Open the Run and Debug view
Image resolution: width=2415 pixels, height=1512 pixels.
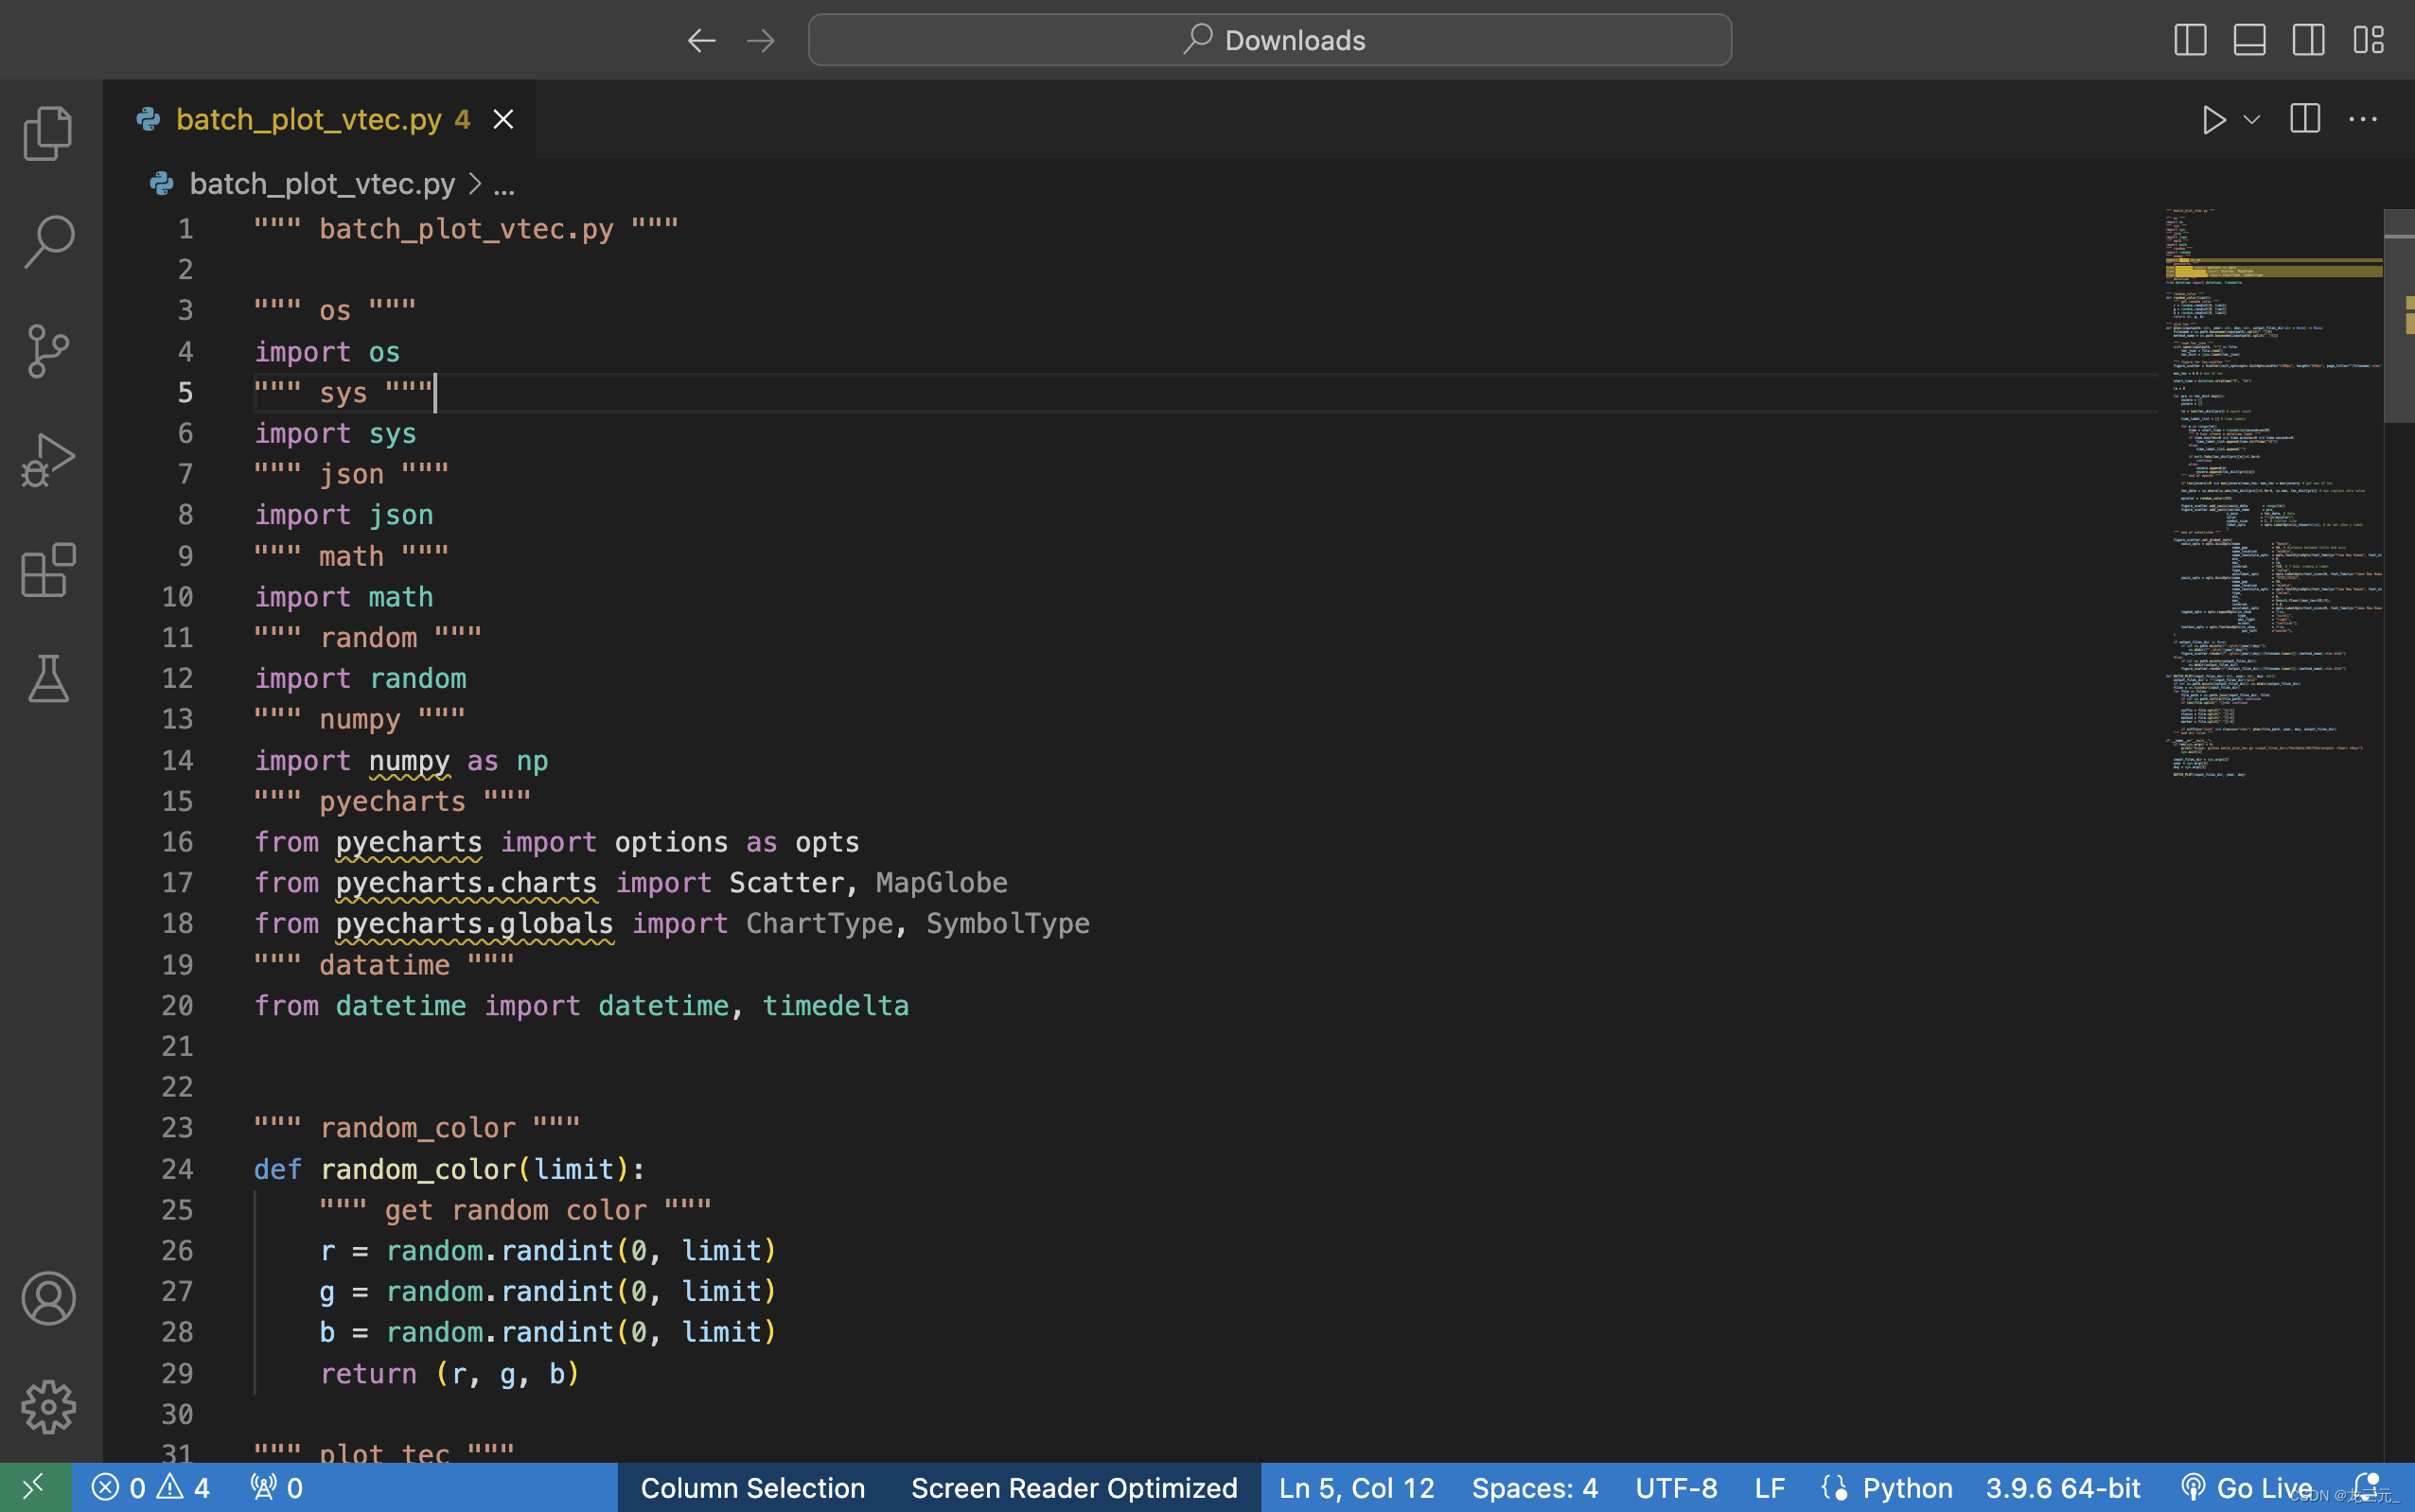point(48,461)
